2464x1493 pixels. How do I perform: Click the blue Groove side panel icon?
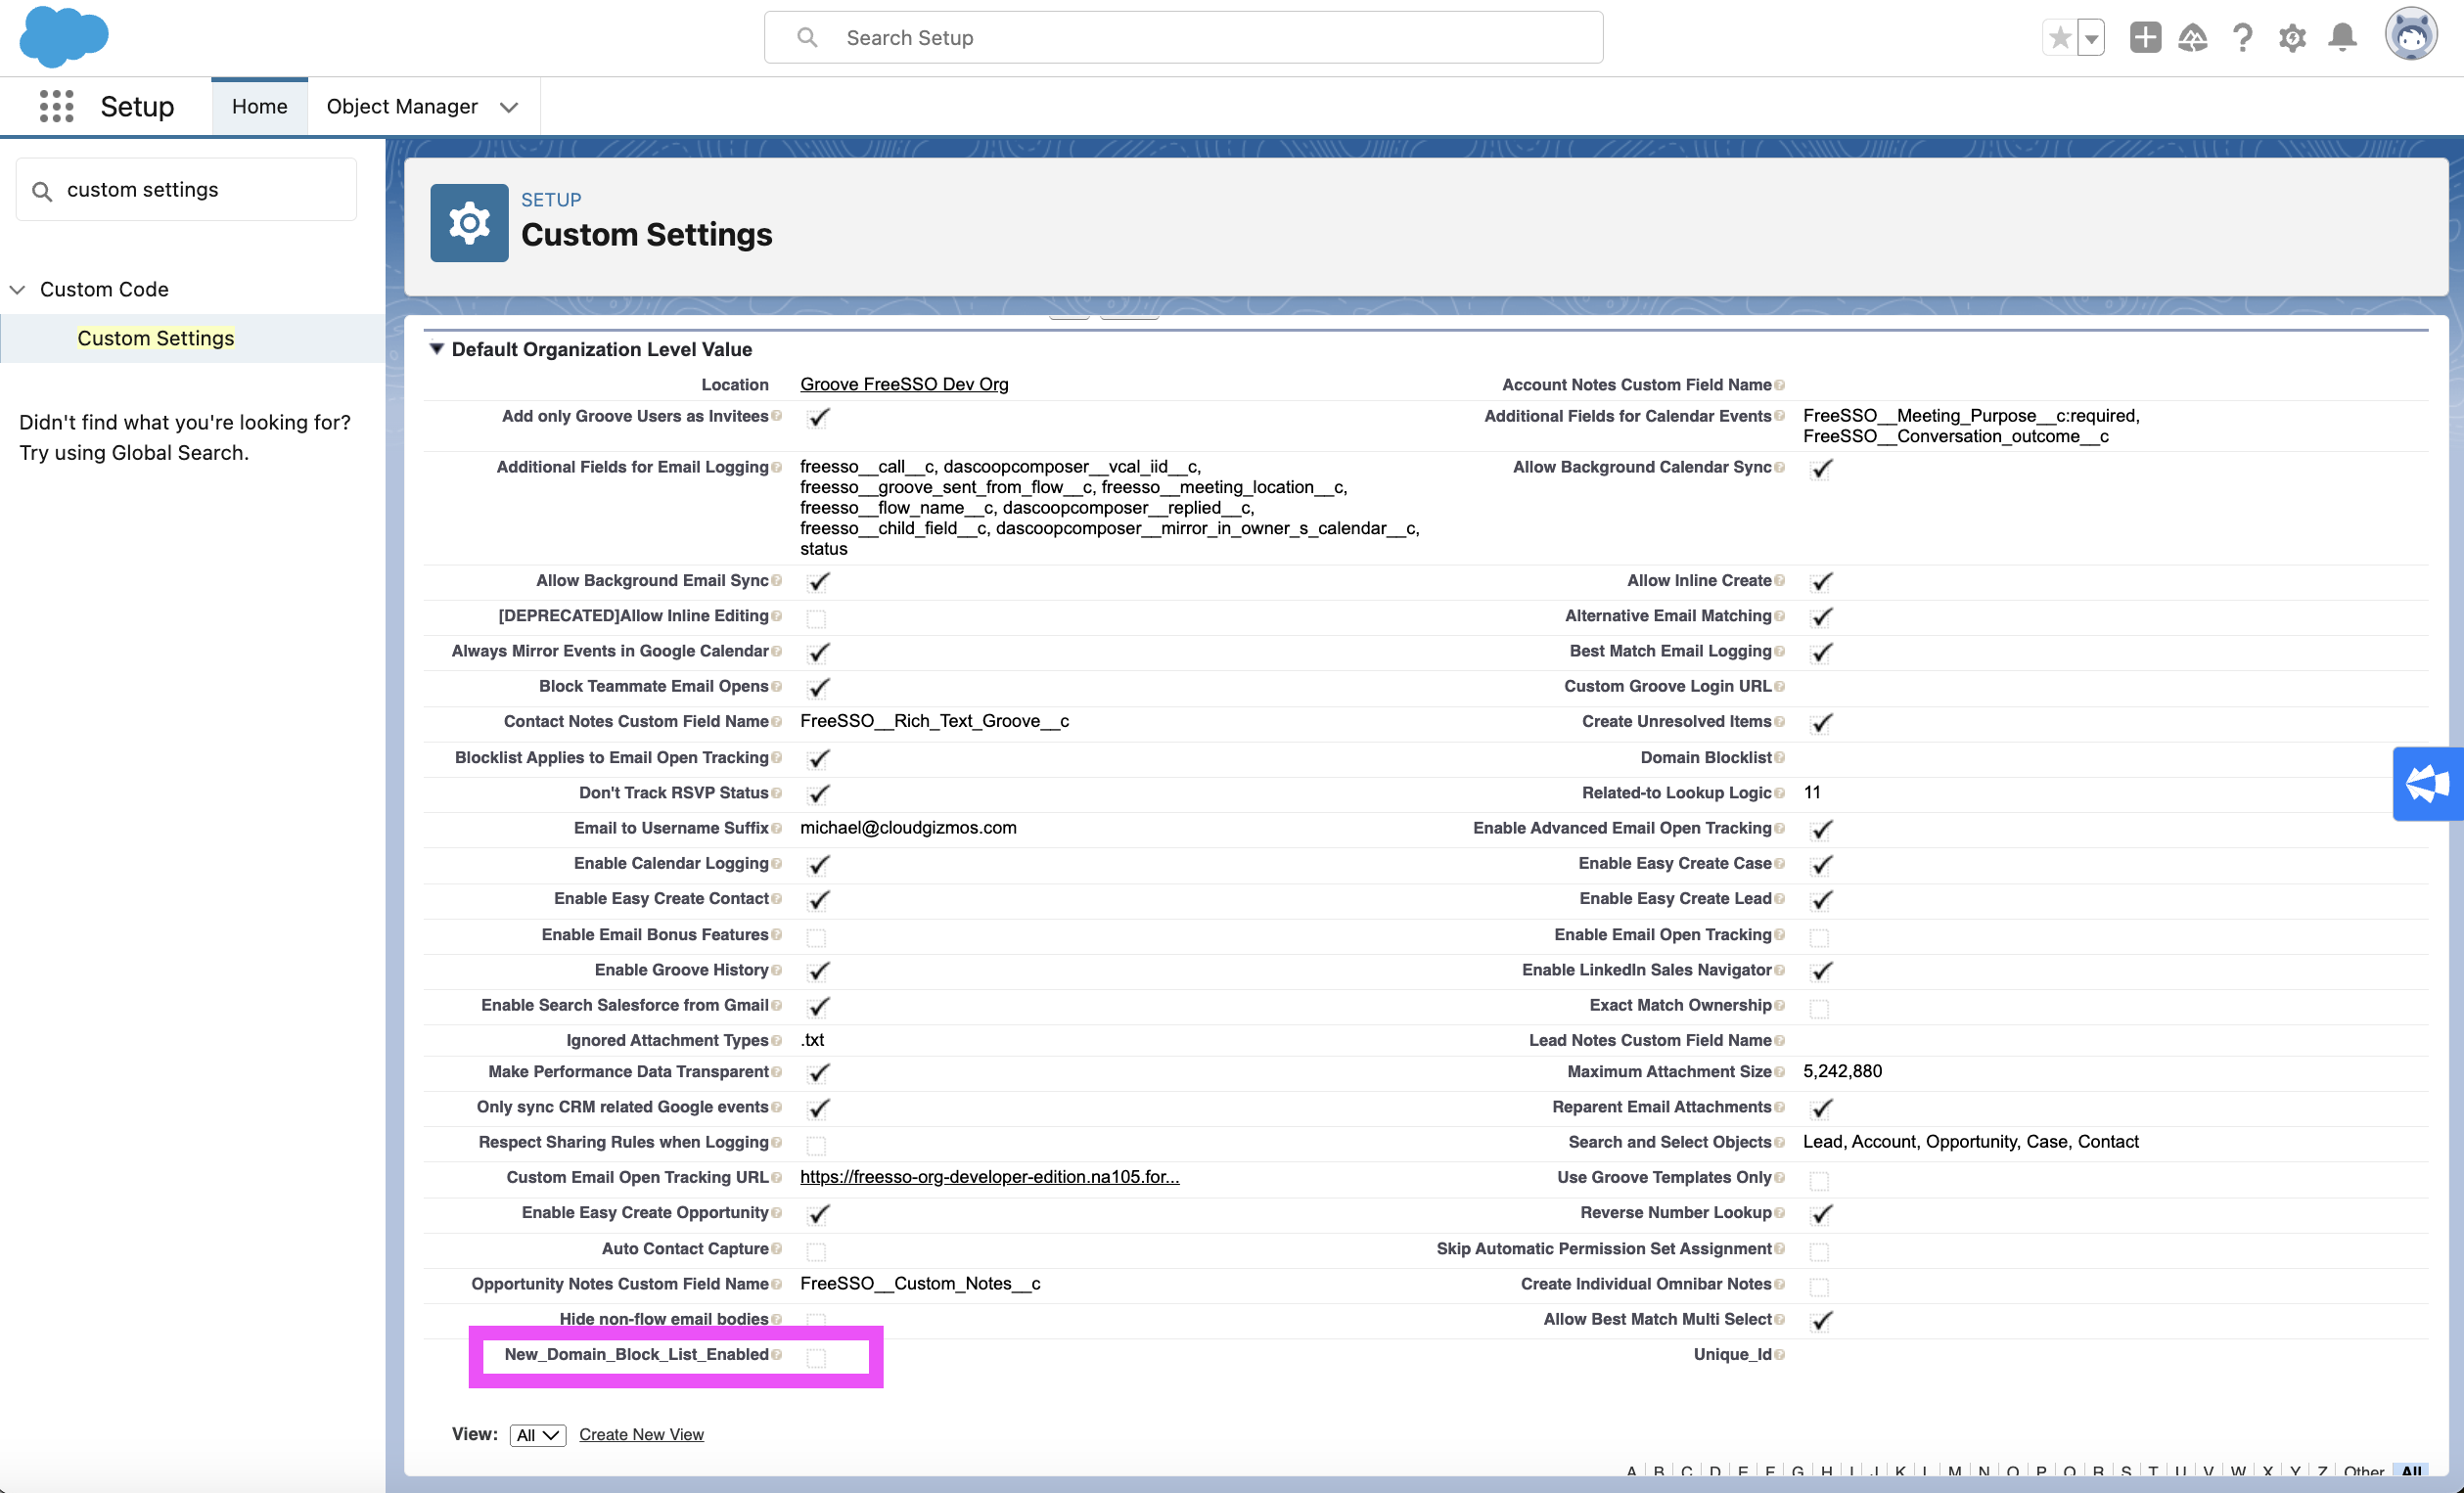[2427, 784]
